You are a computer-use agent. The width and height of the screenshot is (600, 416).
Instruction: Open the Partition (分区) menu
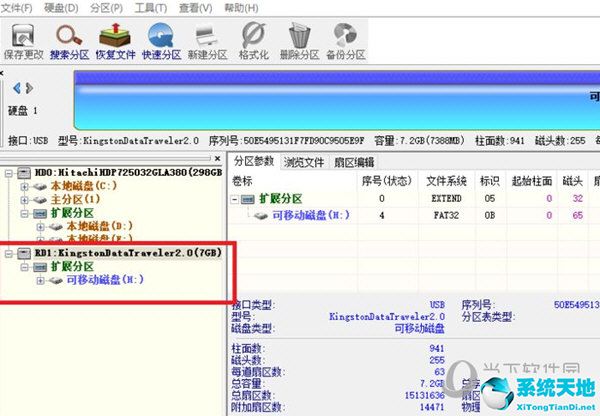[106, 8]
